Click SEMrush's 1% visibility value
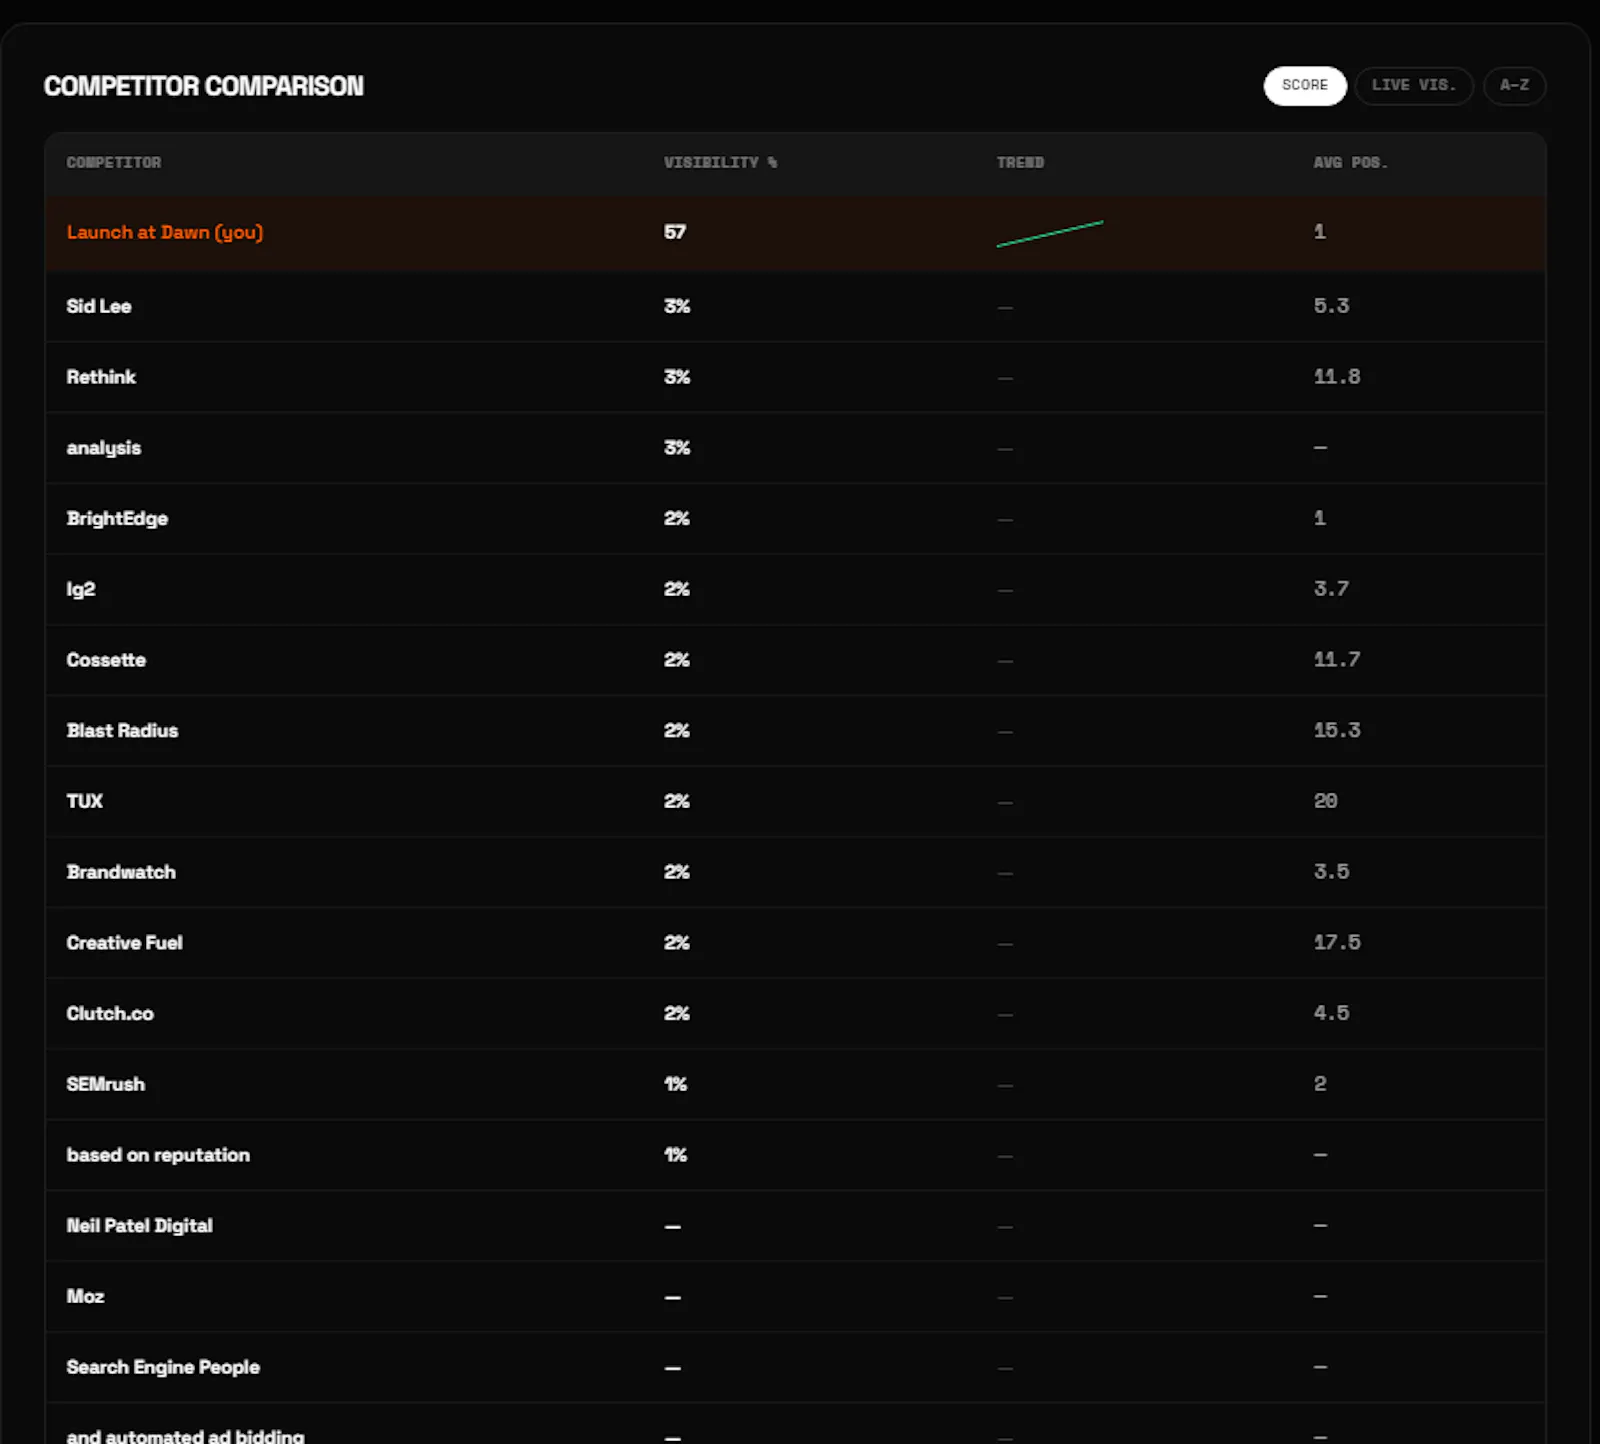The image size is (1600, 1444). point(675,1084)
